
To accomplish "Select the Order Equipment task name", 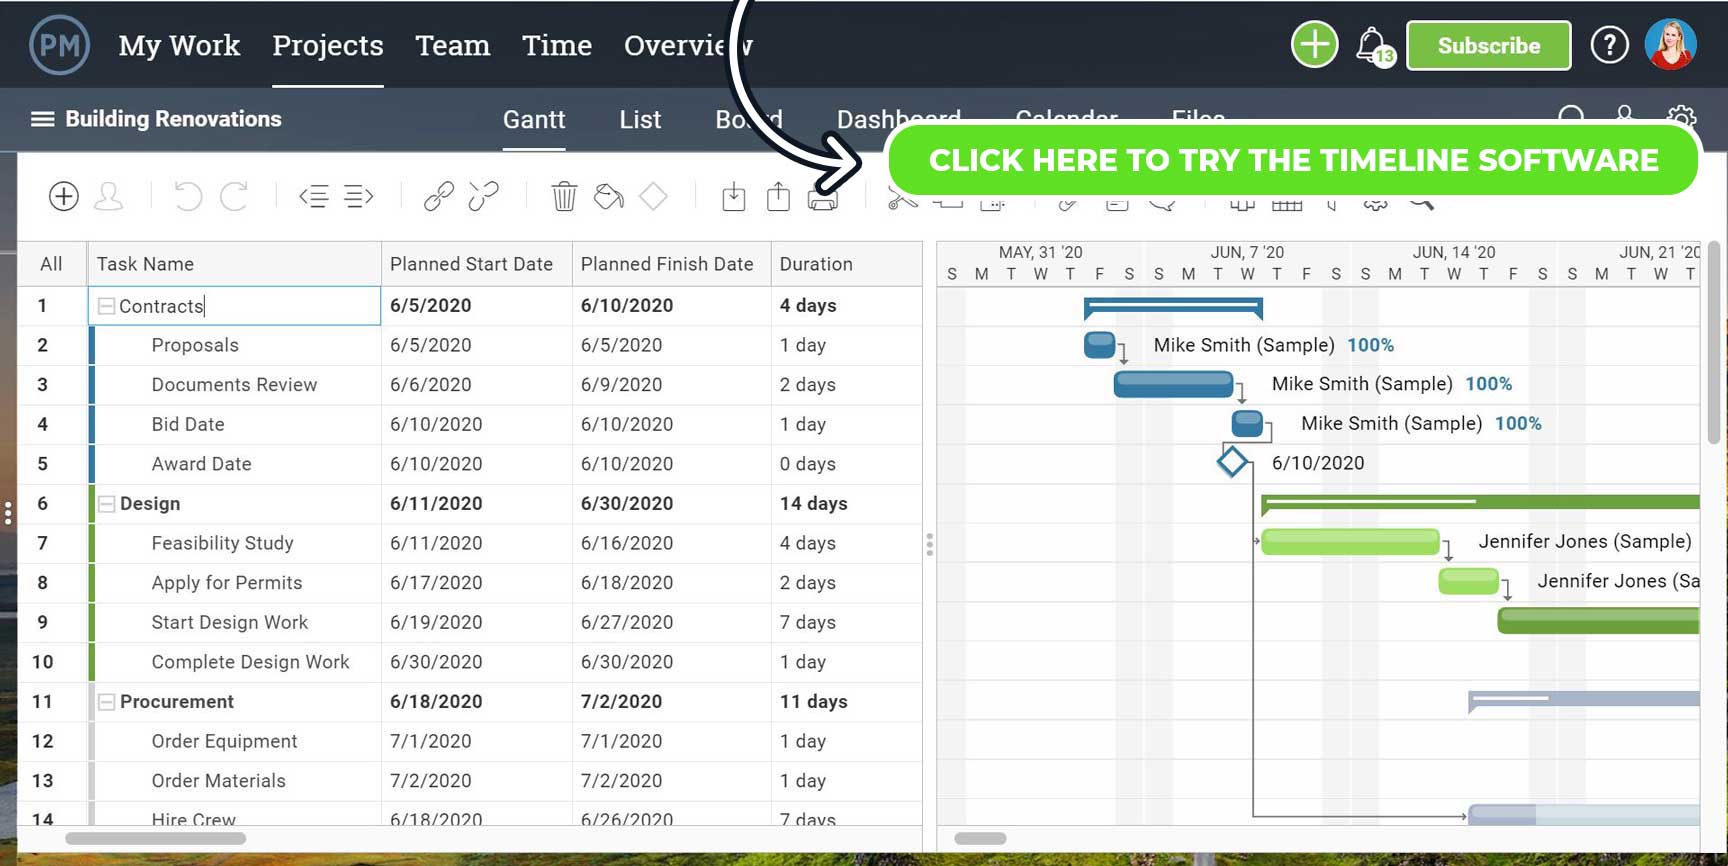I will tap(224, 741).
